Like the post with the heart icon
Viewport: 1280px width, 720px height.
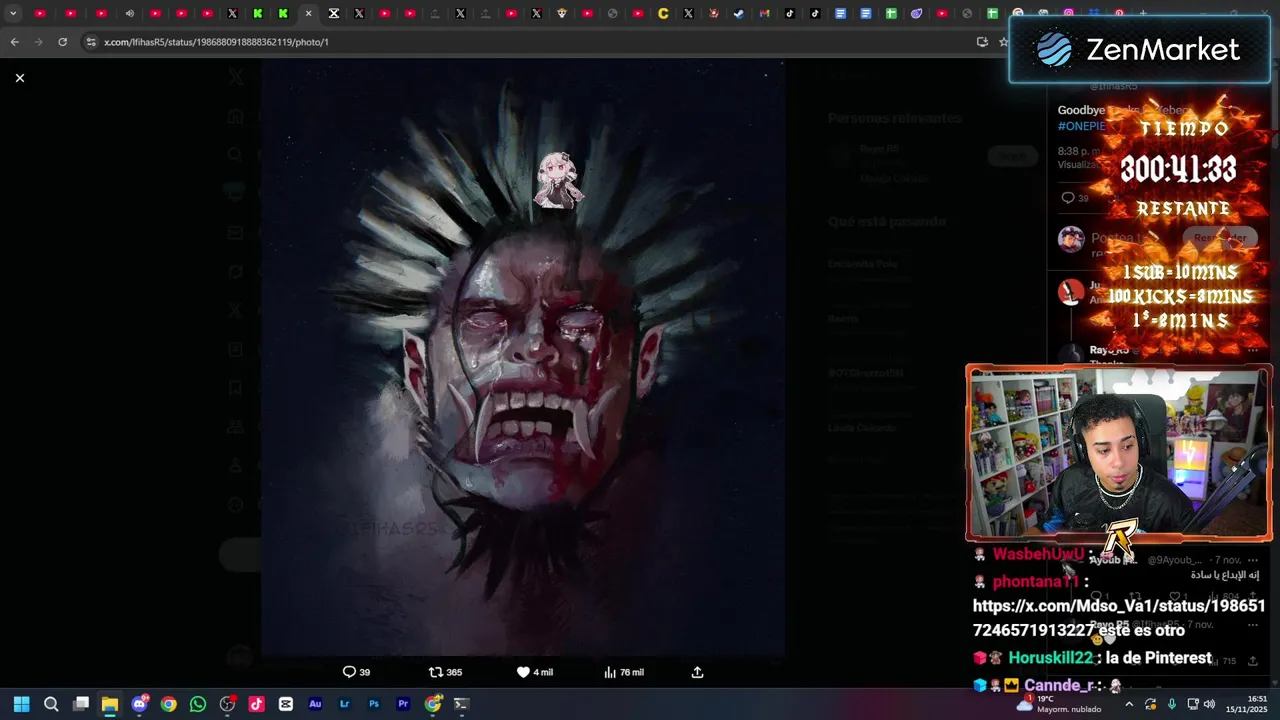click(534, 672)
